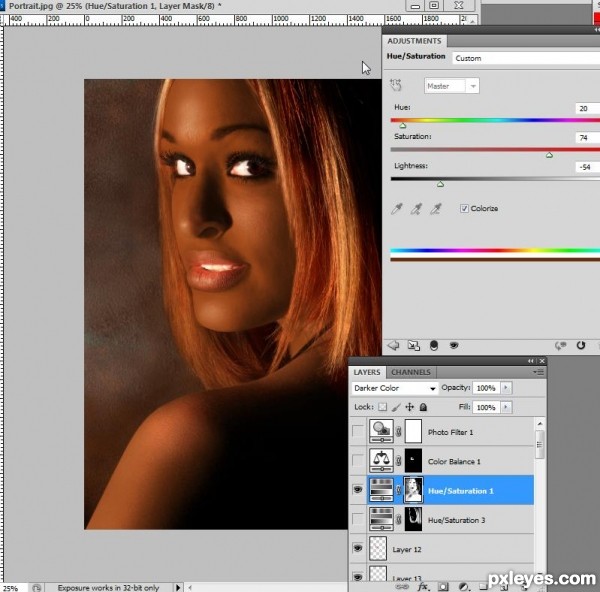The image size is (600, 592).
Task: Click Hue/Saturation 1 adjustment icon thumbnail
Action: click(x=381, y=490)
